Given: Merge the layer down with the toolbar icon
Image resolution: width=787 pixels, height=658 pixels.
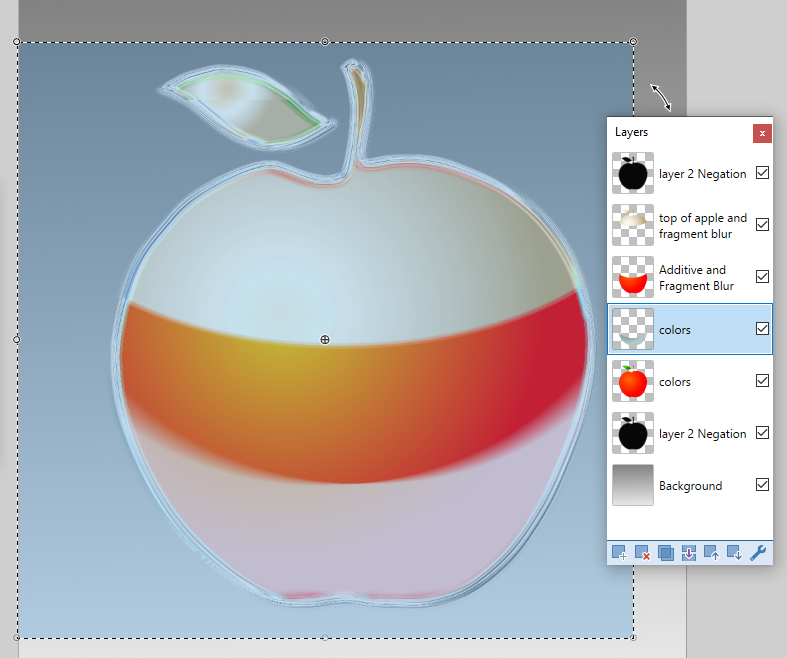Looking at the screenshot, I should [689, 553].
